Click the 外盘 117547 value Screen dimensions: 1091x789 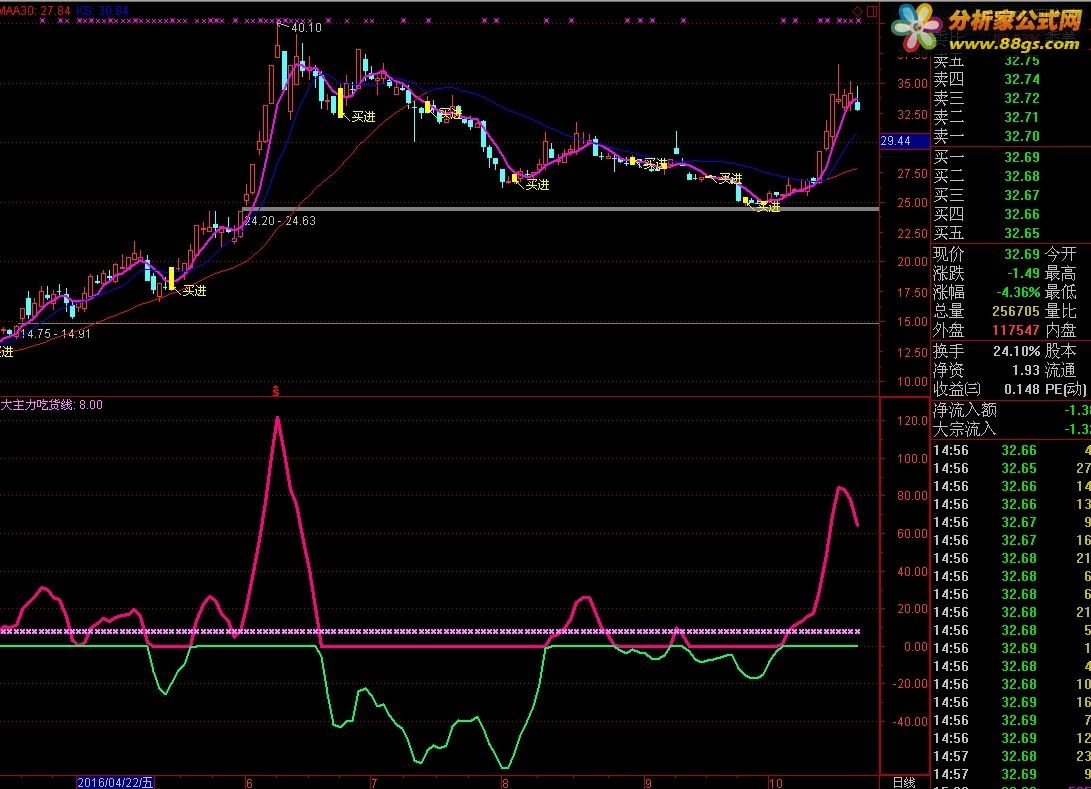pos(1015,330)
